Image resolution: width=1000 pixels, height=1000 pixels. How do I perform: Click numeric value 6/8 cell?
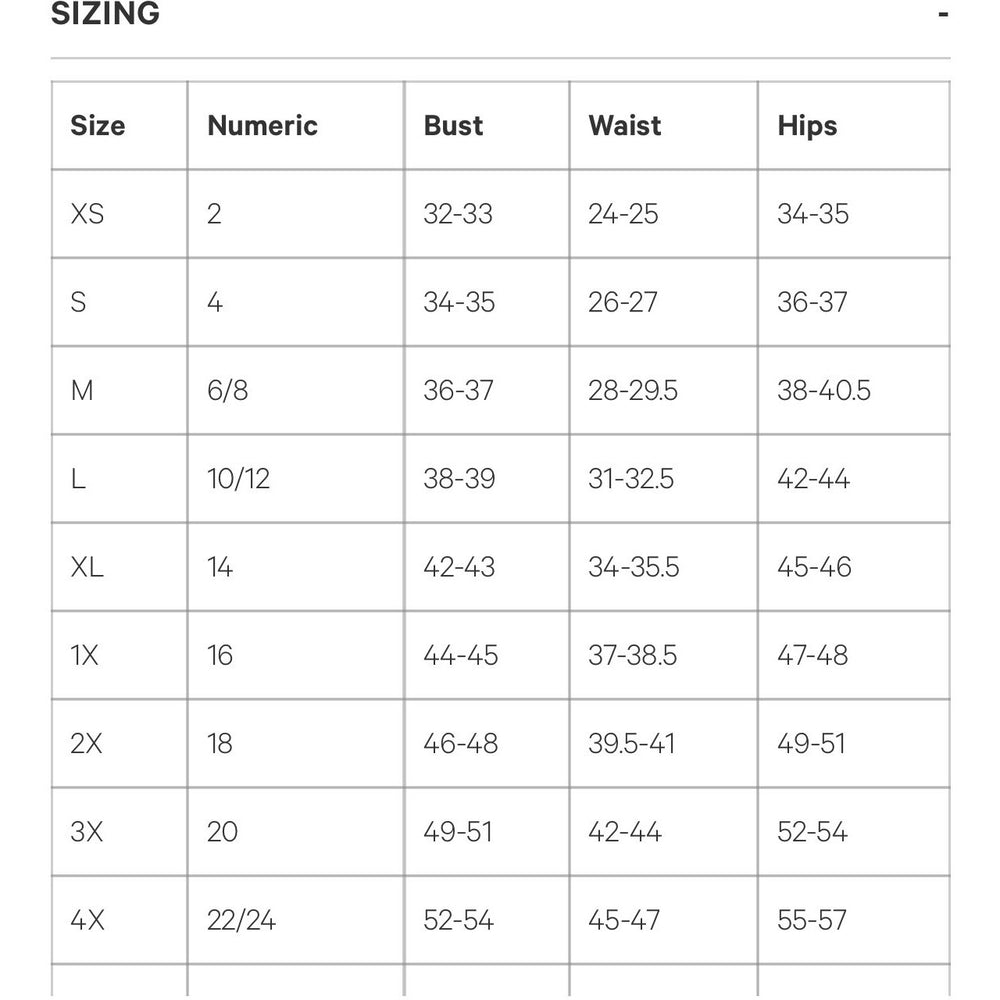pyautogui.click(x=228, y=390)
